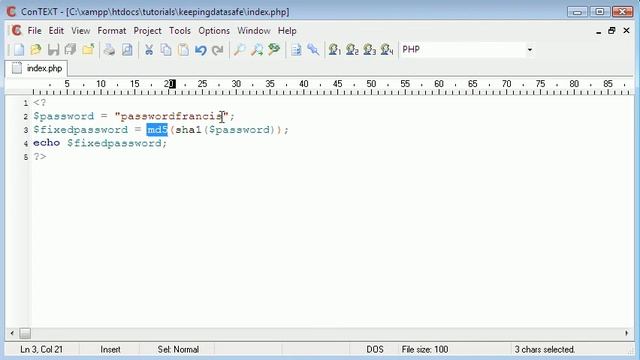Screen dimensions: 640x360
Task: Open the Tools menu
Action: click(180, 31)
